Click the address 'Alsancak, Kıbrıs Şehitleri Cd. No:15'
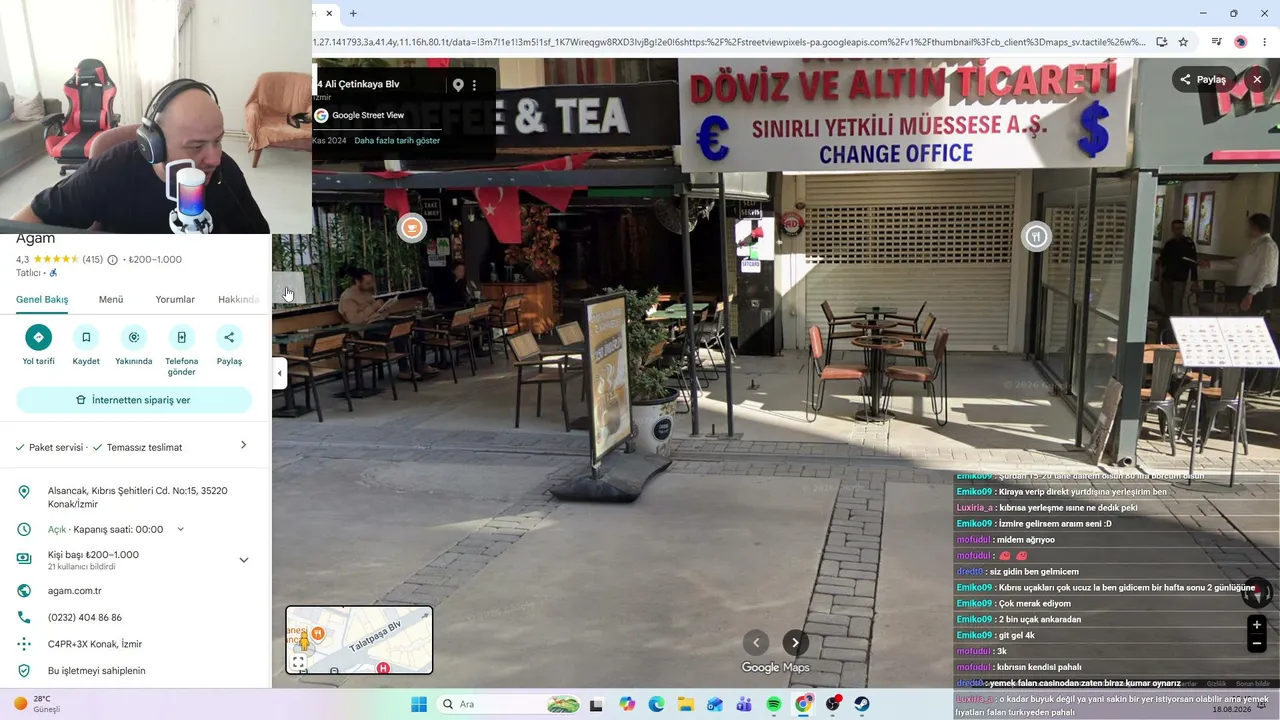 point(138,497)
